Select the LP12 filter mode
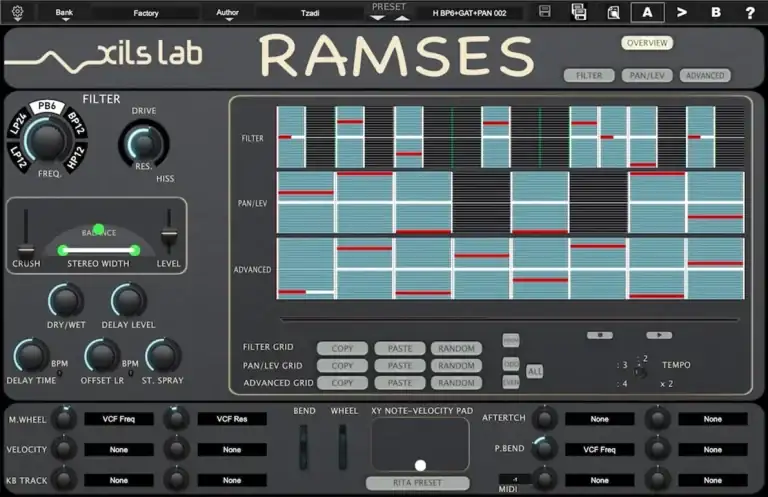This screenshot has height=497, width=768. 18,157
